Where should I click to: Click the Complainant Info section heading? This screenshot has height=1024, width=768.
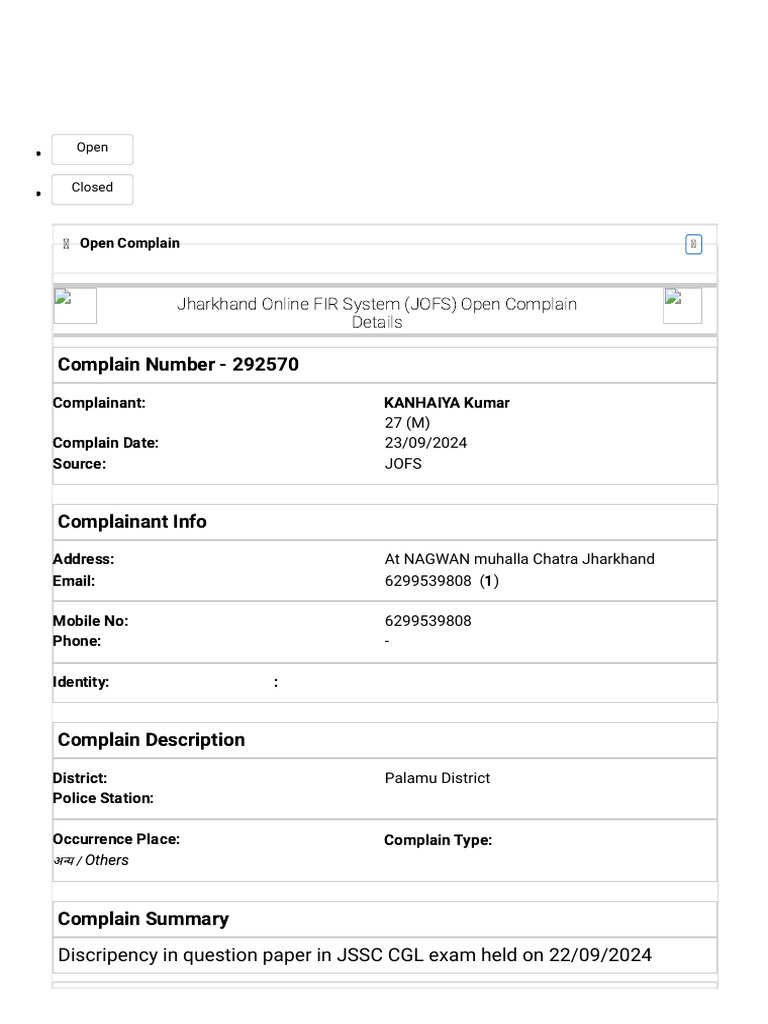(x=132, y=522)
